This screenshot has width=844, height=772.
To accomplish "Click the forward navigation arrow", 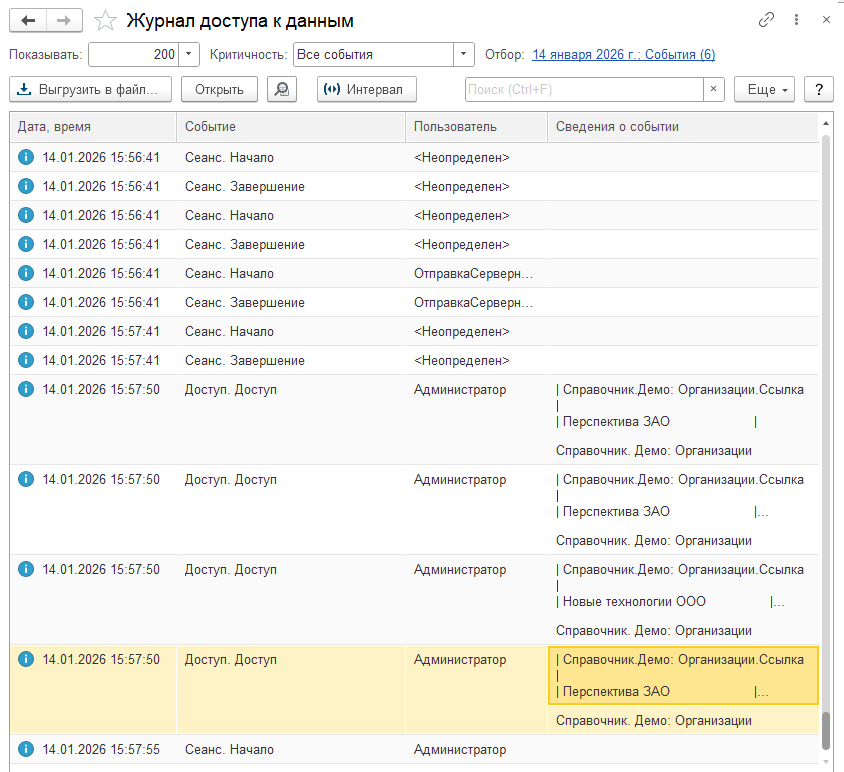I will point(64,20).
